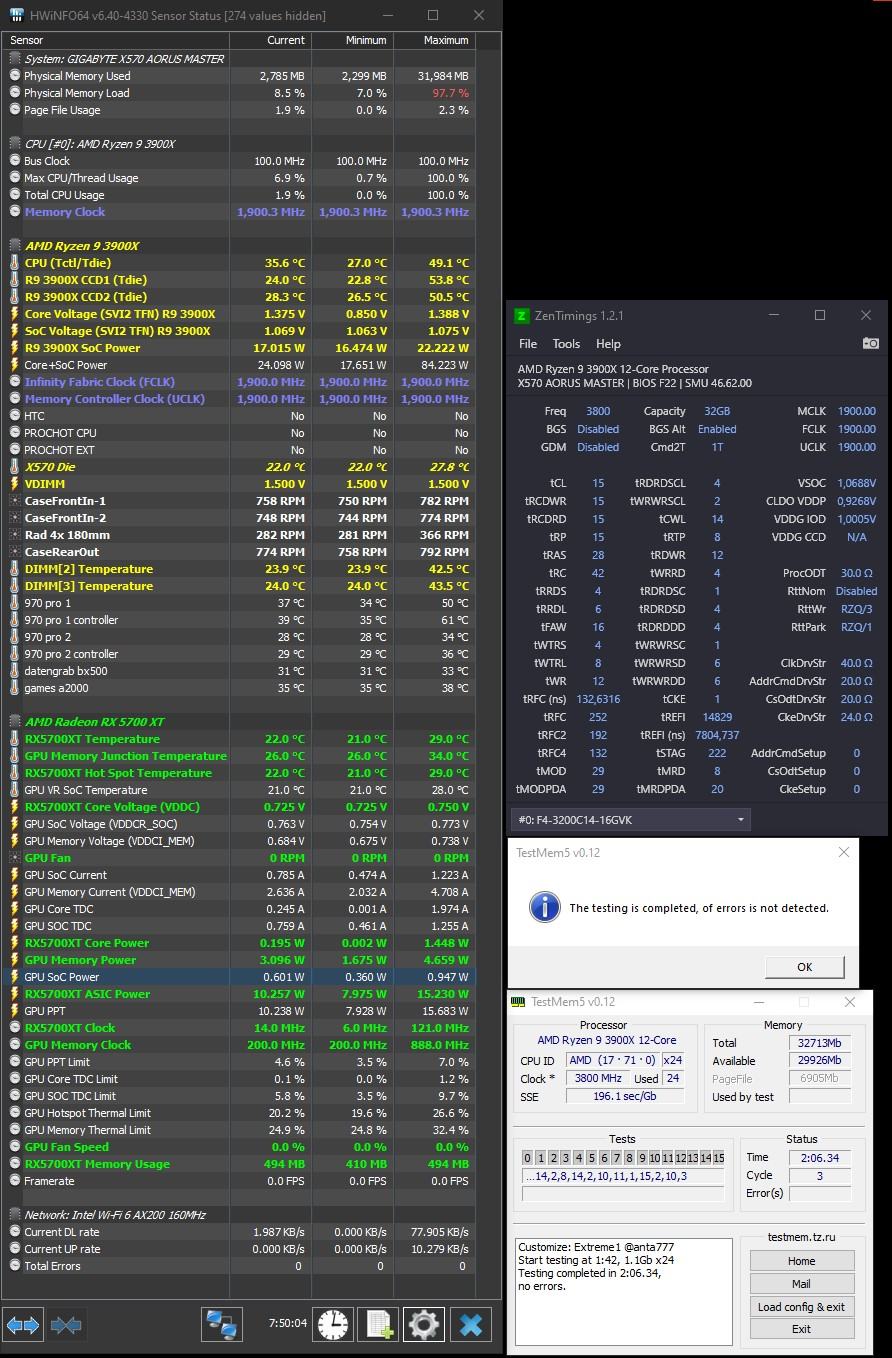Select the Total CPU Usage row
This screenshot has width=892, height=1358.
(x=238, y=195)
